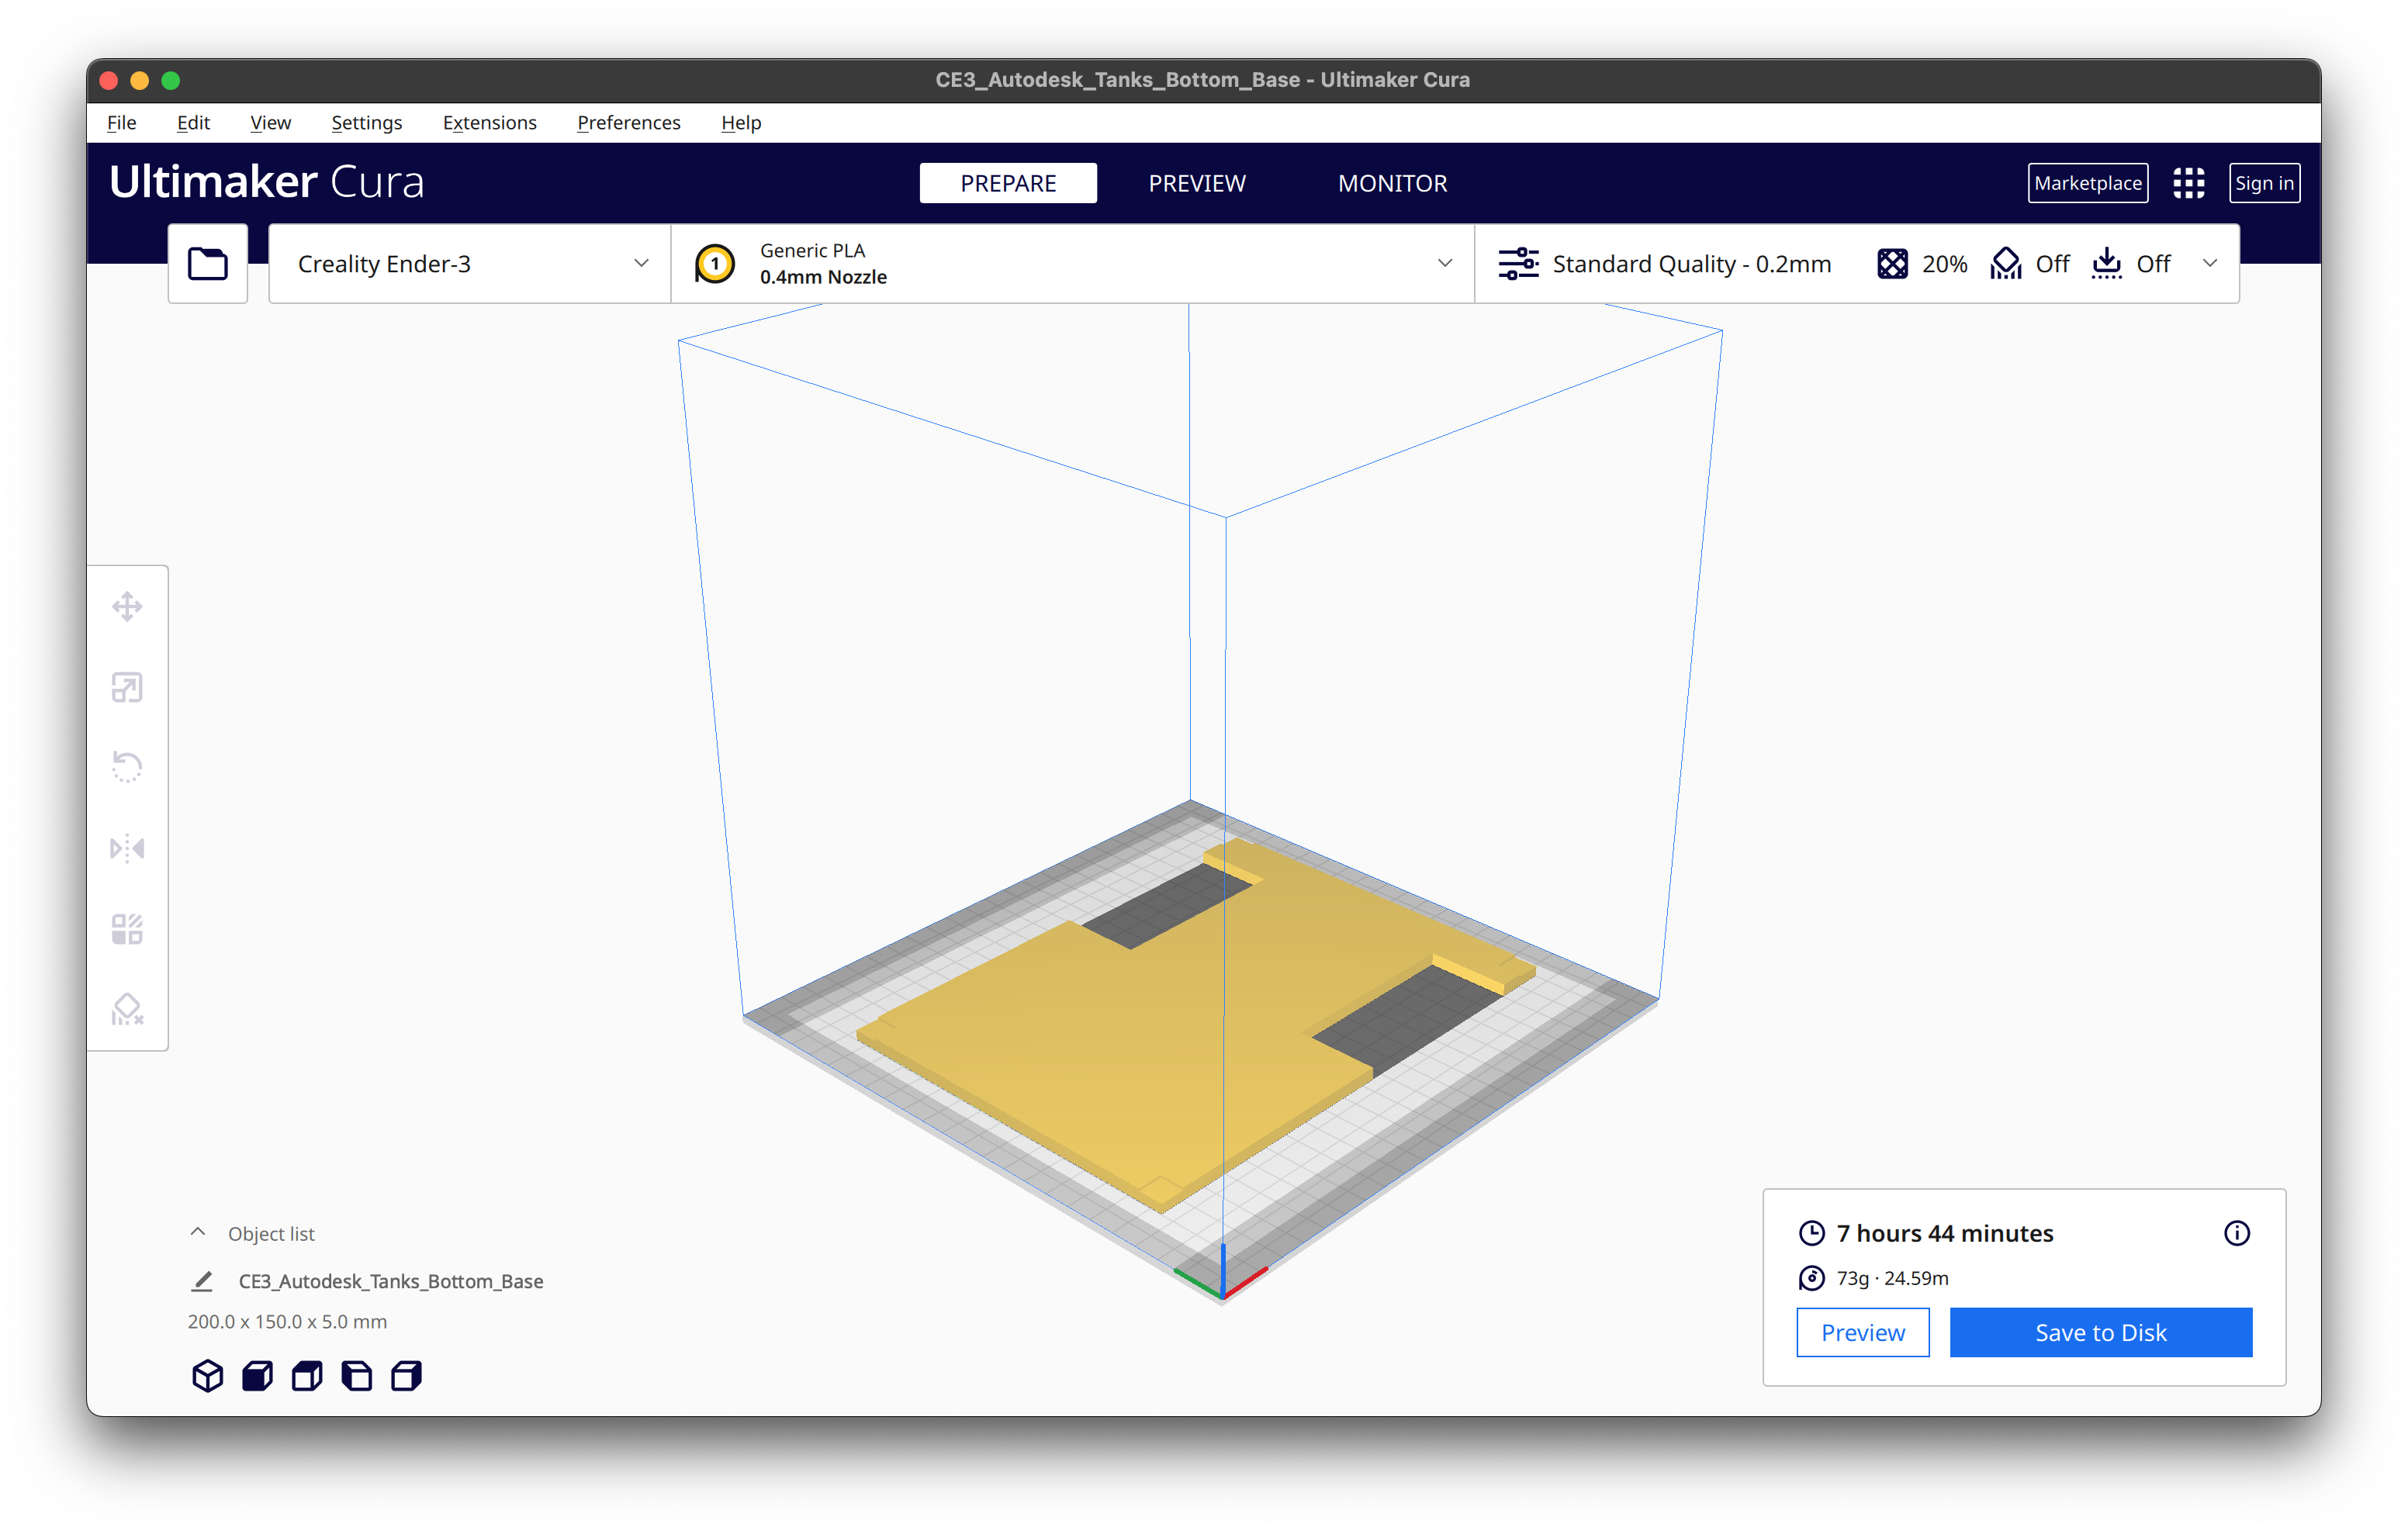This screenshot has width=2408, height=1531.
Task: Open the Extensions menu
Action: (489, 123)
